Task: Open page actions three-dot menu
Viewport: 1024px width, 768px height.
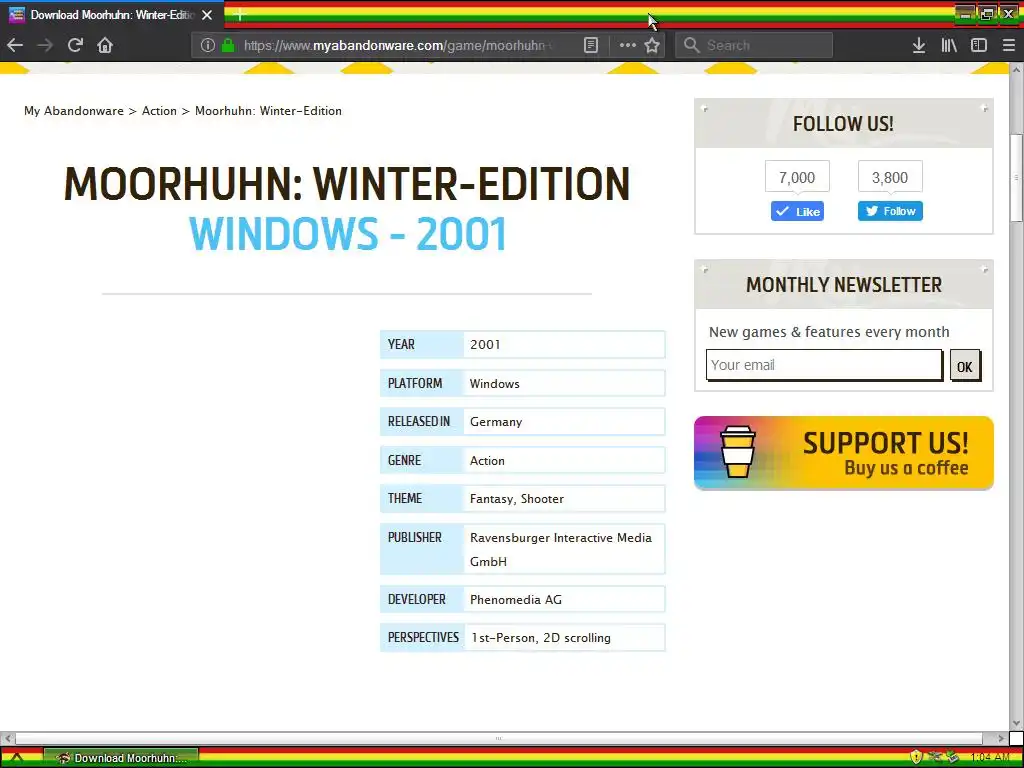Action: pyautogui.click(x=628, y=45)
